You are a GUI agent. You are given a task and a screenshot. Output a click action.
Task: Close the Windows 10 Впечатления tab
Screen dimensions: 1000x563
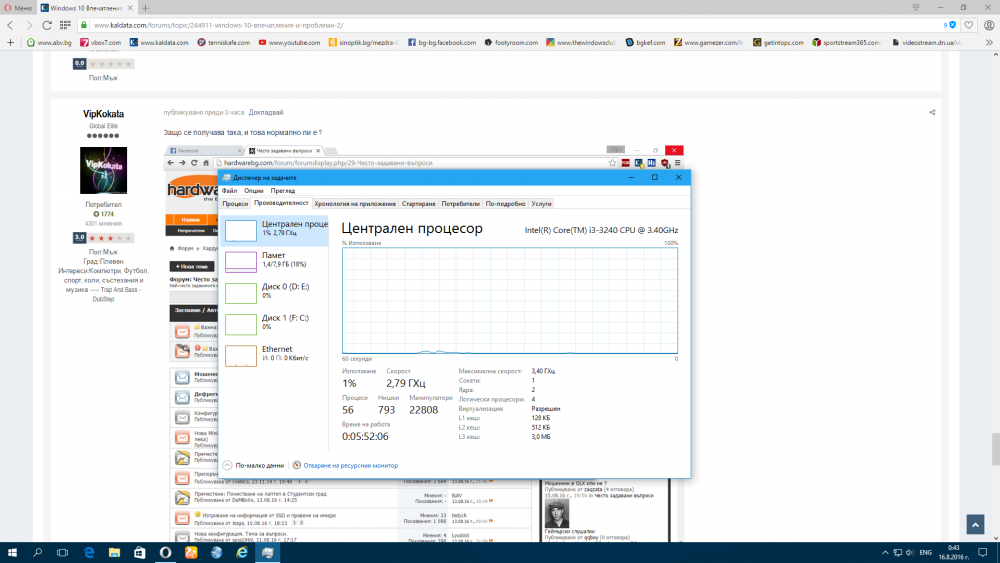click(130, 8)
